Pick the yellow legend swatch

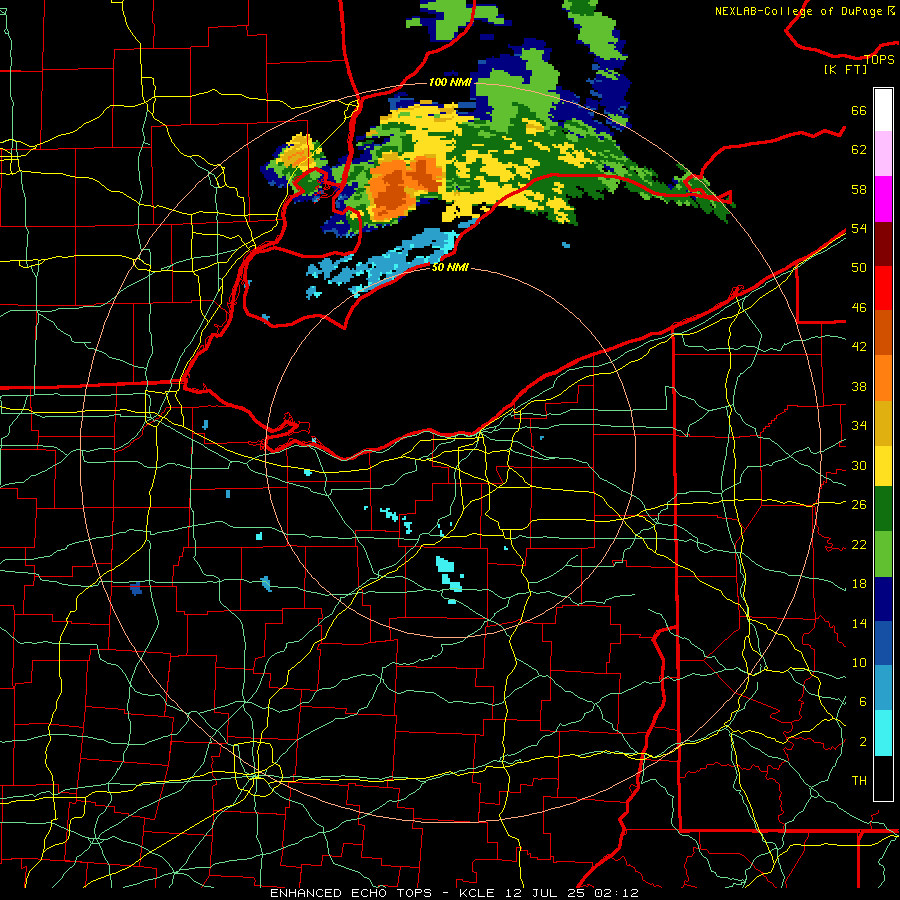[883, 465]
